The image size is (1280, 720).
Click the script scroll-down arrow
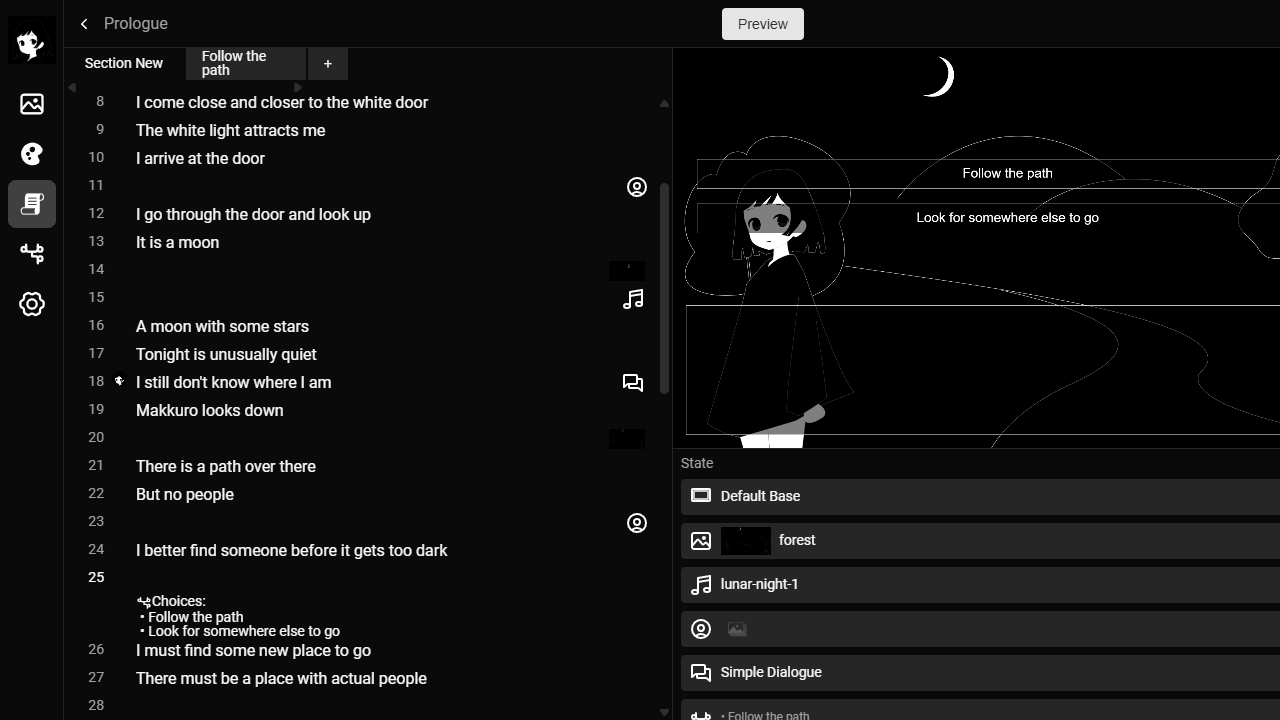[664, 712]
